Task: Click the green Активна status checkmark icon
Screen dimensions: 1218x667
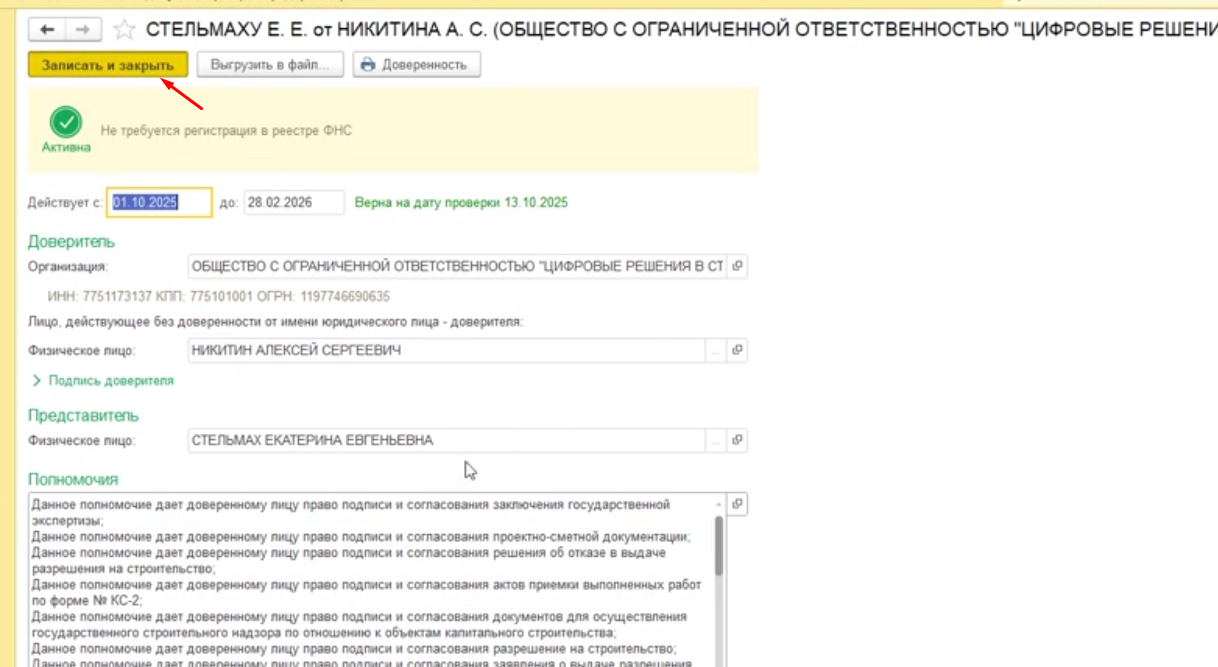Action: [x=66, y=122]
